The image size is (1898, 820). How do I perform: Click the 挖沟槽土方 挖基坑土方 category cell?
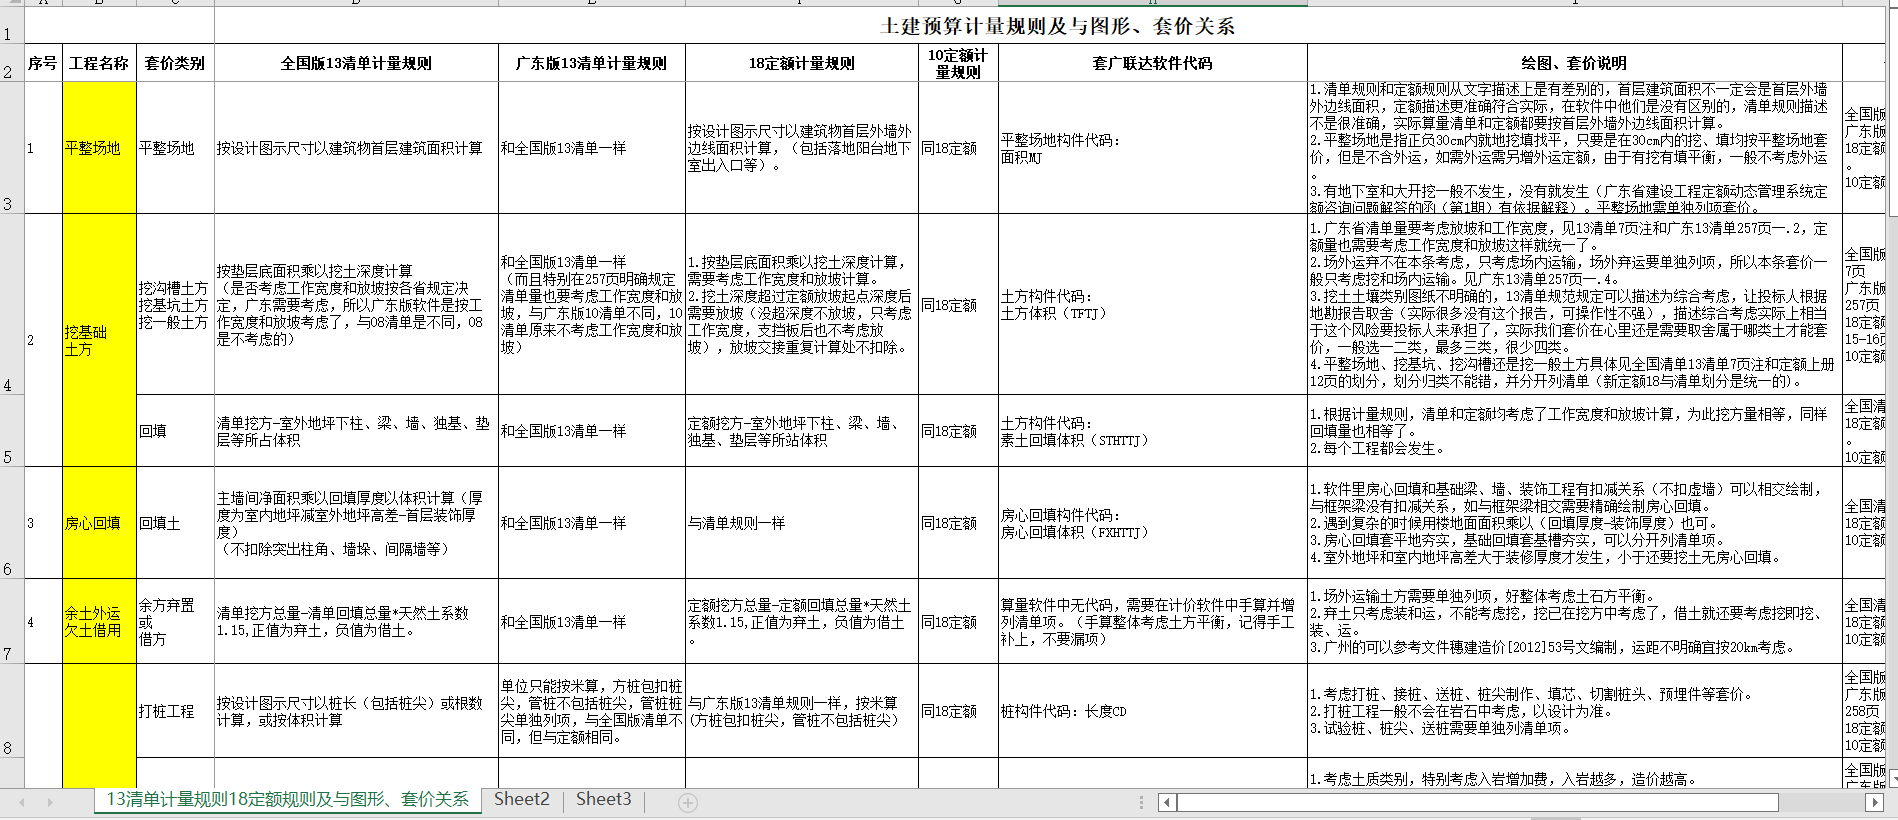tap(175, 304)
